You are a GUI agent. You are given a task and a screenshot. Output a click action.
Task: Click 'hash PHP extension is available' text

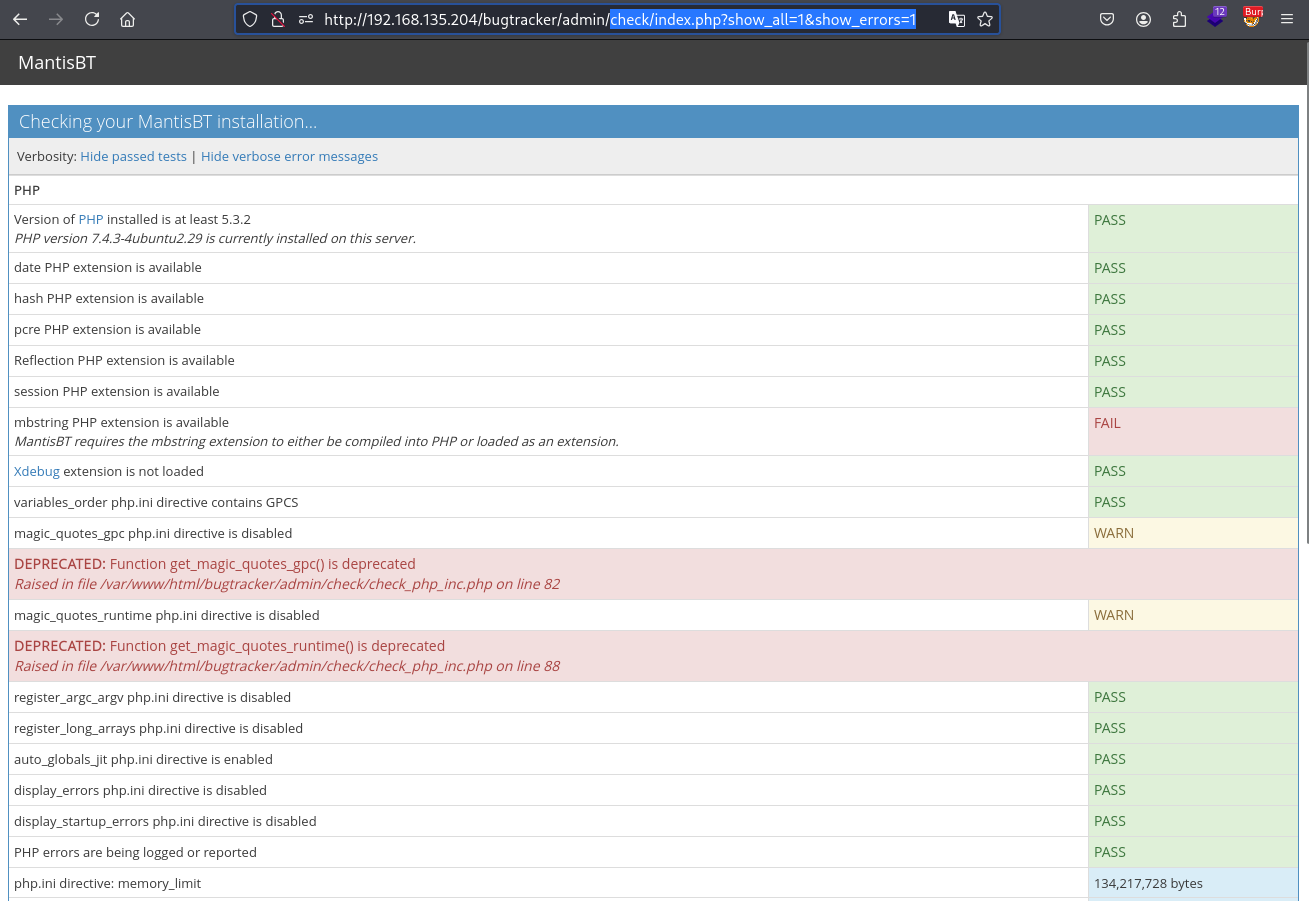109,298
